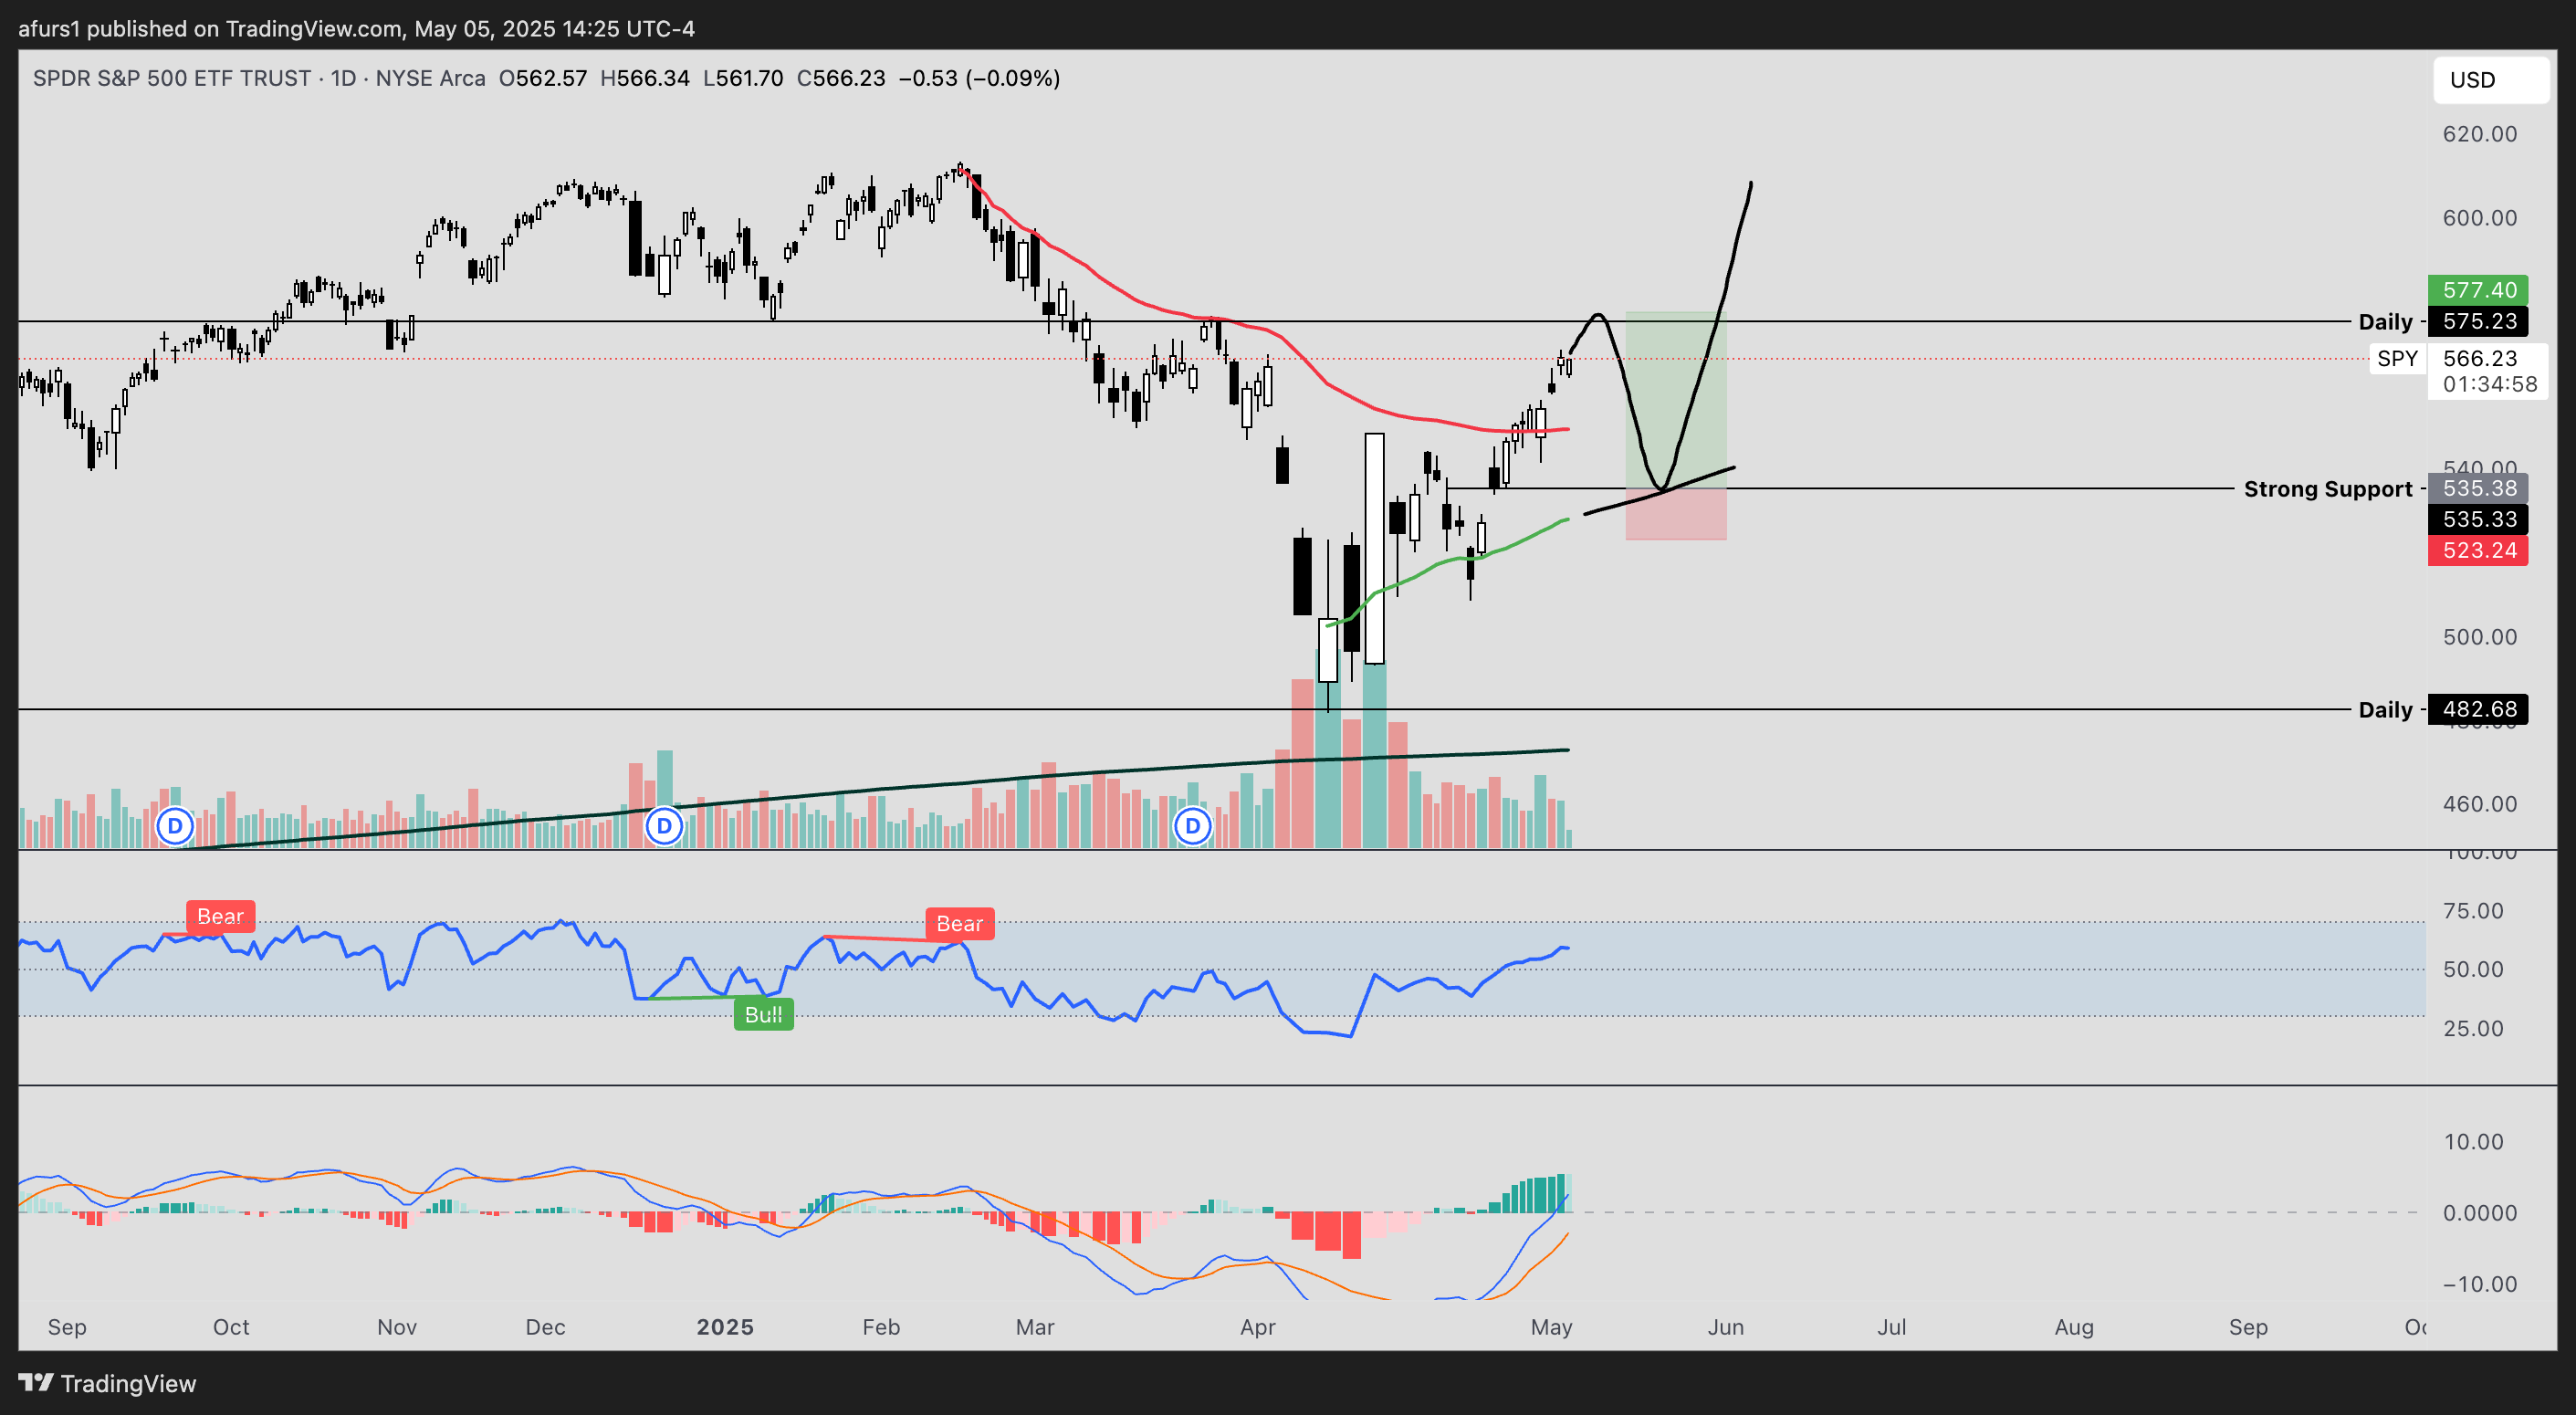This screenshot has height=1415, width=2576.
Task: Click the MACD 10.00 scale label
Action: click(x=2473, y=1142)
